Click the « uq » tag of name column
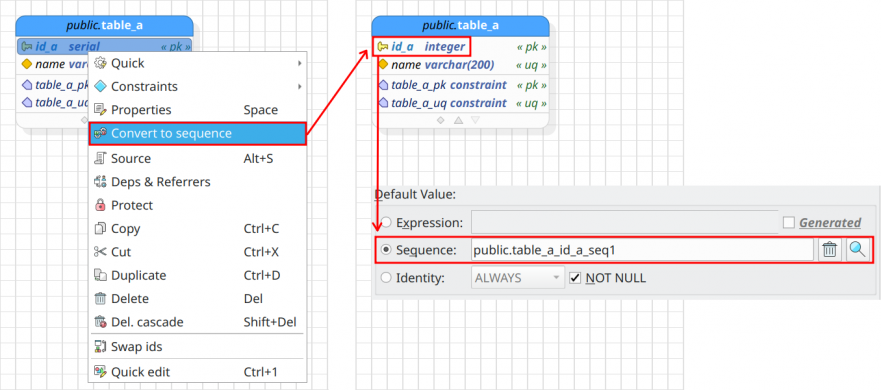Image resolution: width=881 pixels, height=390 pixels. (x=532, y=65)
